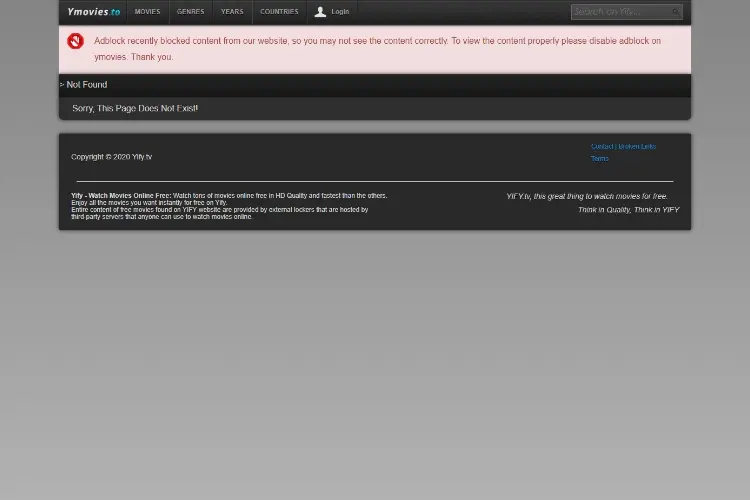Open the COUNTRIES menu

pyautogui.click(x=279, y=11)
